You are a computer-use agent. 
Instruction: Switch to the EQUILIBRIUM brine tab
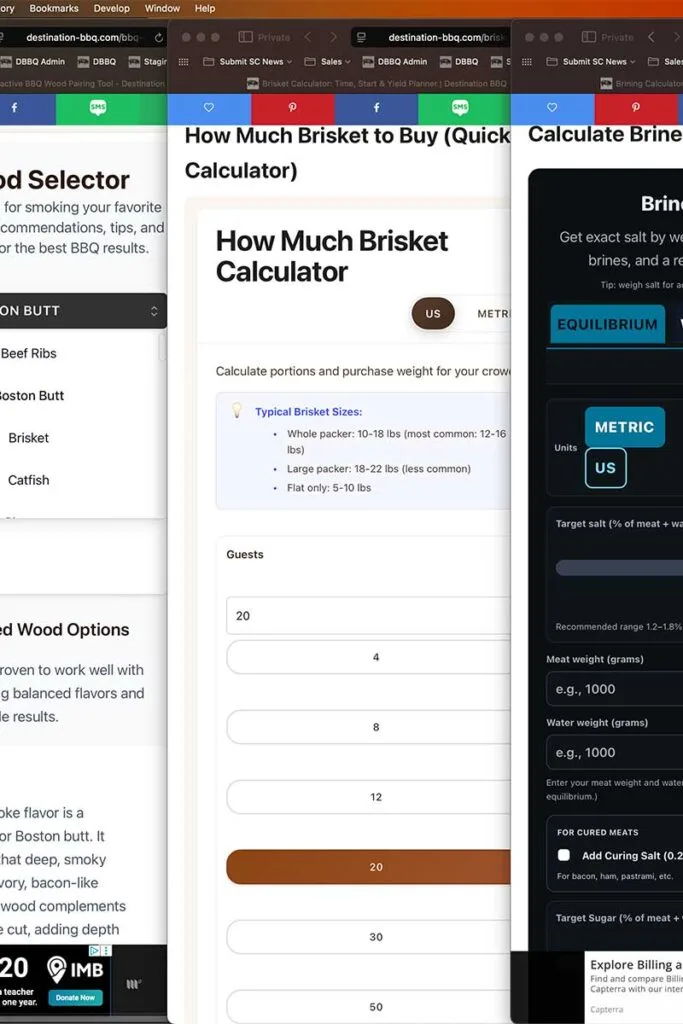click(607, 324)
